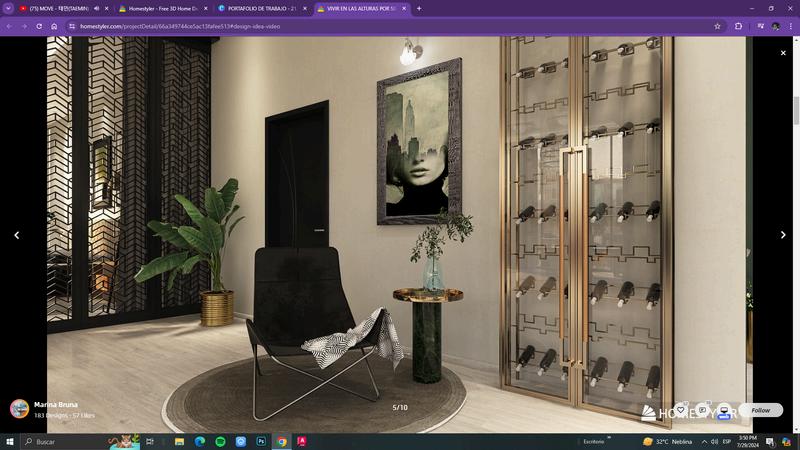The width and height of the screenshot is (800, 450).
Task: Open Photoshop from the taskbar
Action: click(x=261, y=442)
